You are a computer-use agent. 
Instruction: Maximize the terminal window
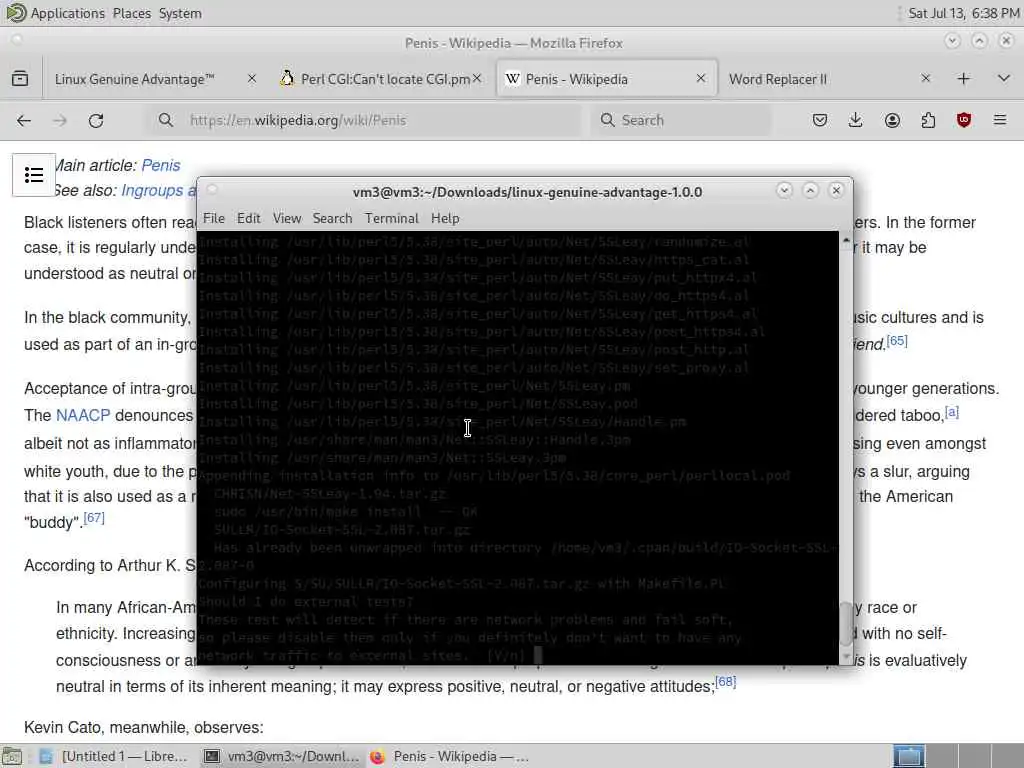810,191
